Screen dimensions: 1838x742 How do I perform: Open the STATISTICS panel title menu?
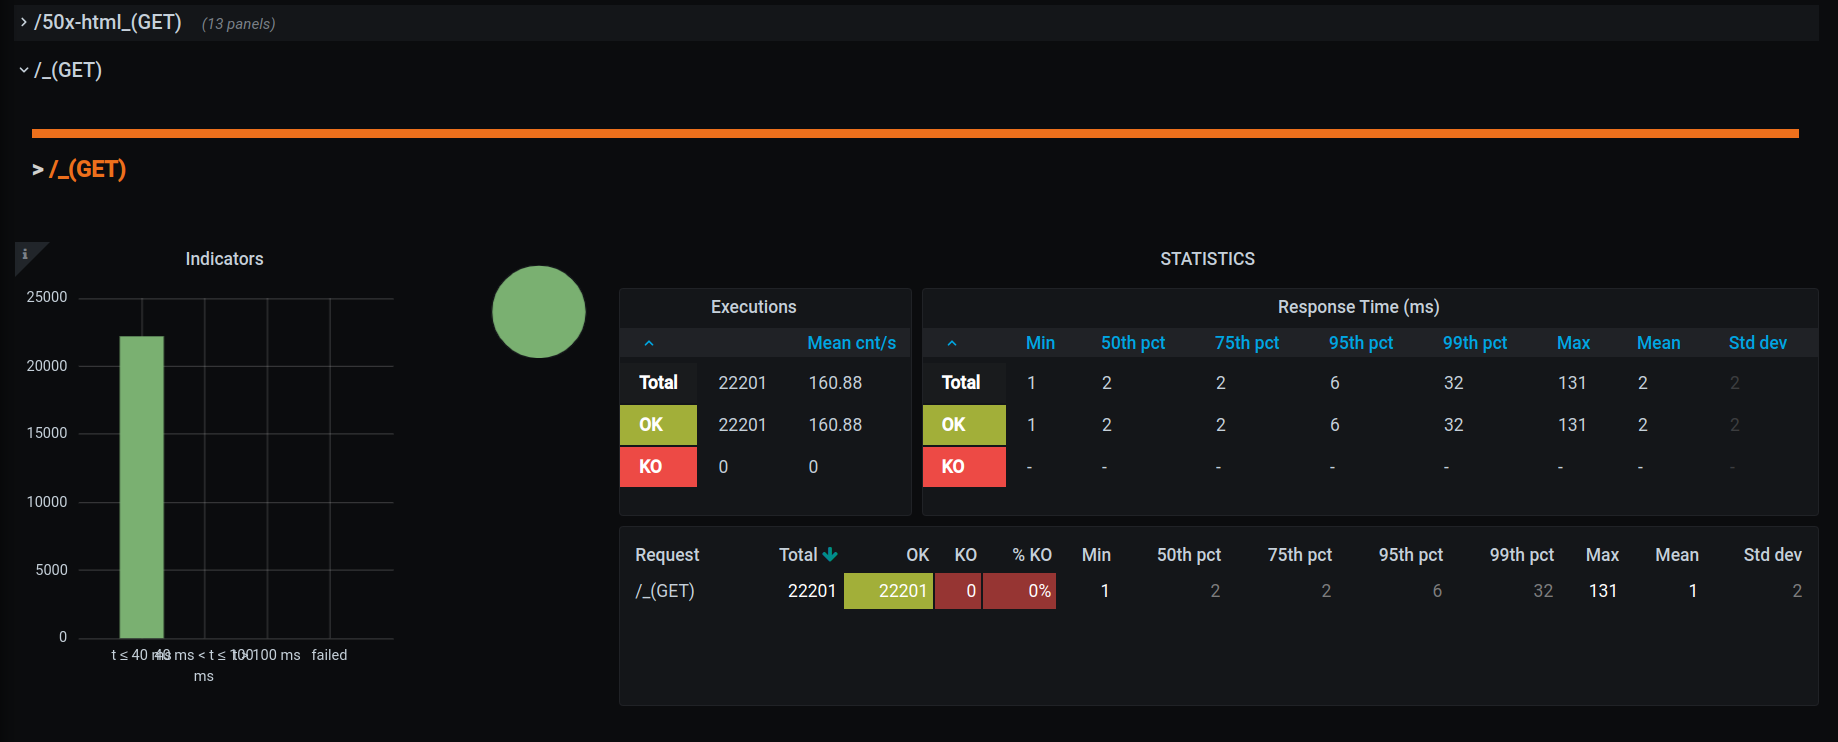tap(1207, 259)
